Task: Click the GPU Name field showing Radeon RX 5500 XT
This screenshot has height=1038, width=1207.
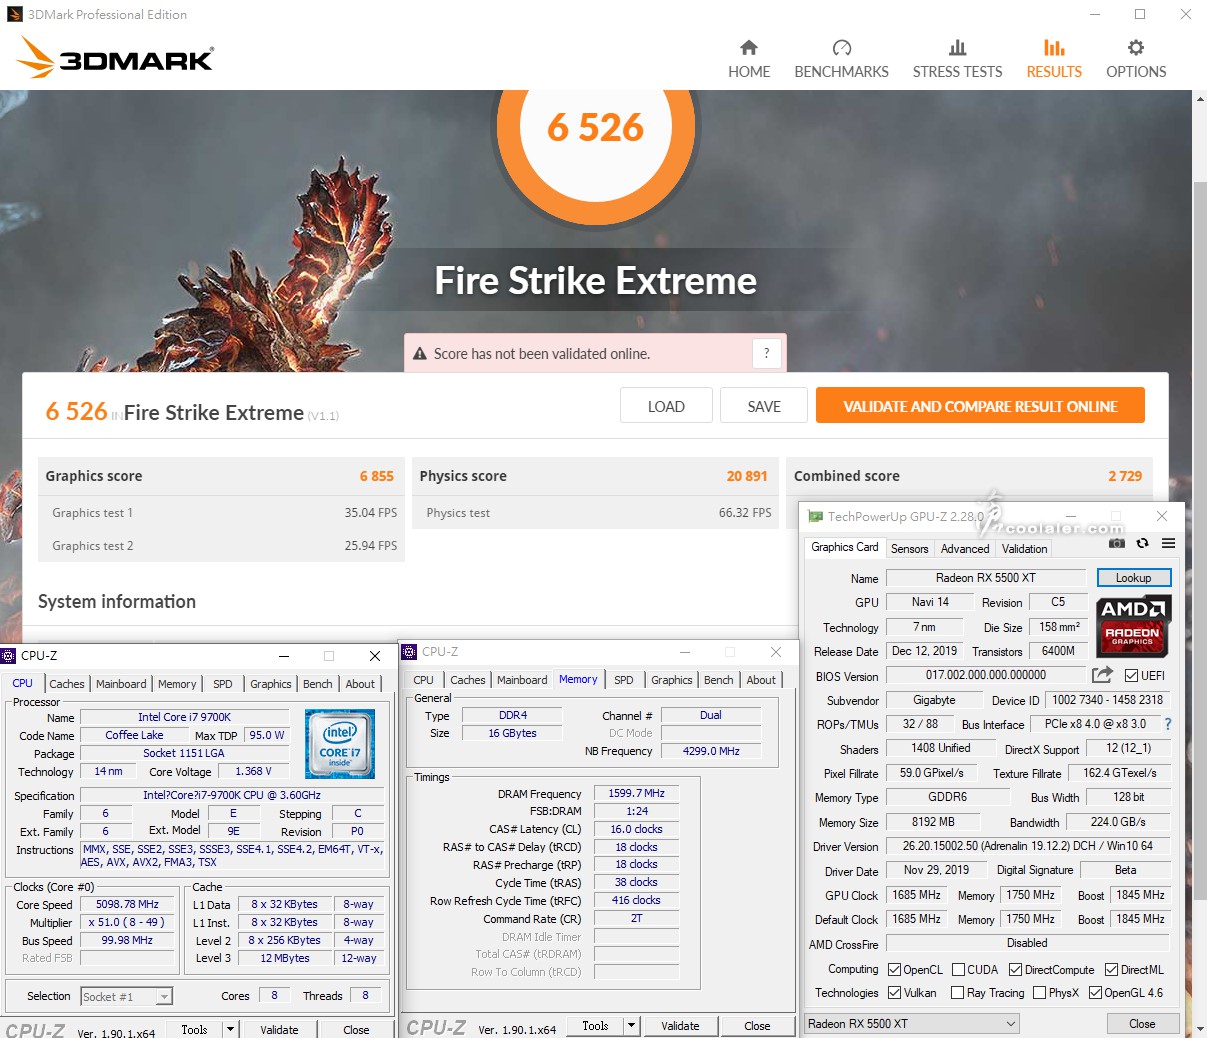Action: coord(986,578)
